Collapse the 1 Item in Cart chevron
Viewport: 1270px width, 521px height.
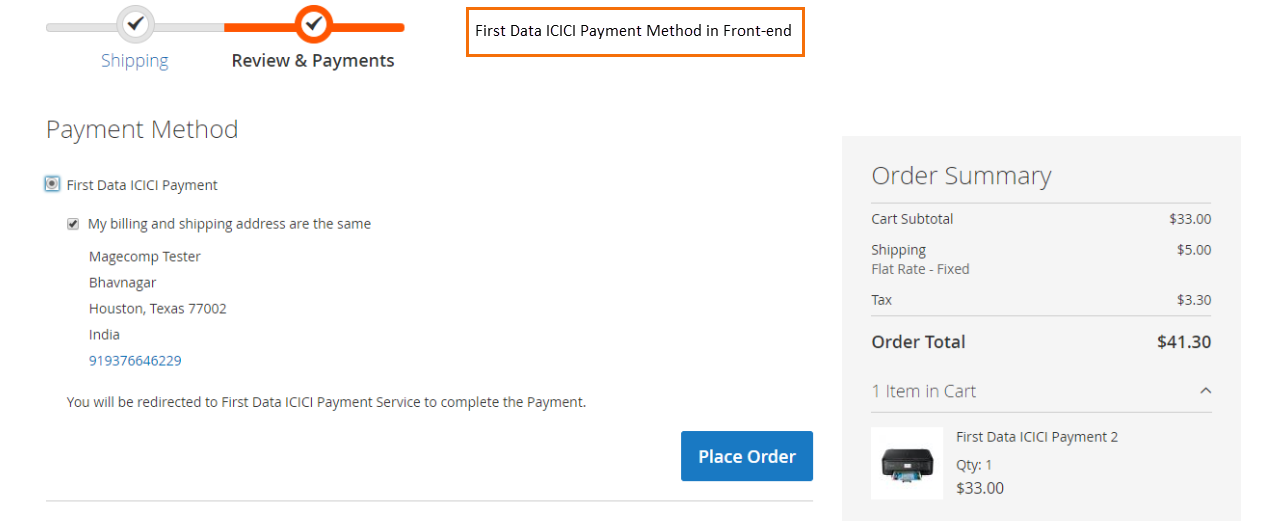(1205, 391)
